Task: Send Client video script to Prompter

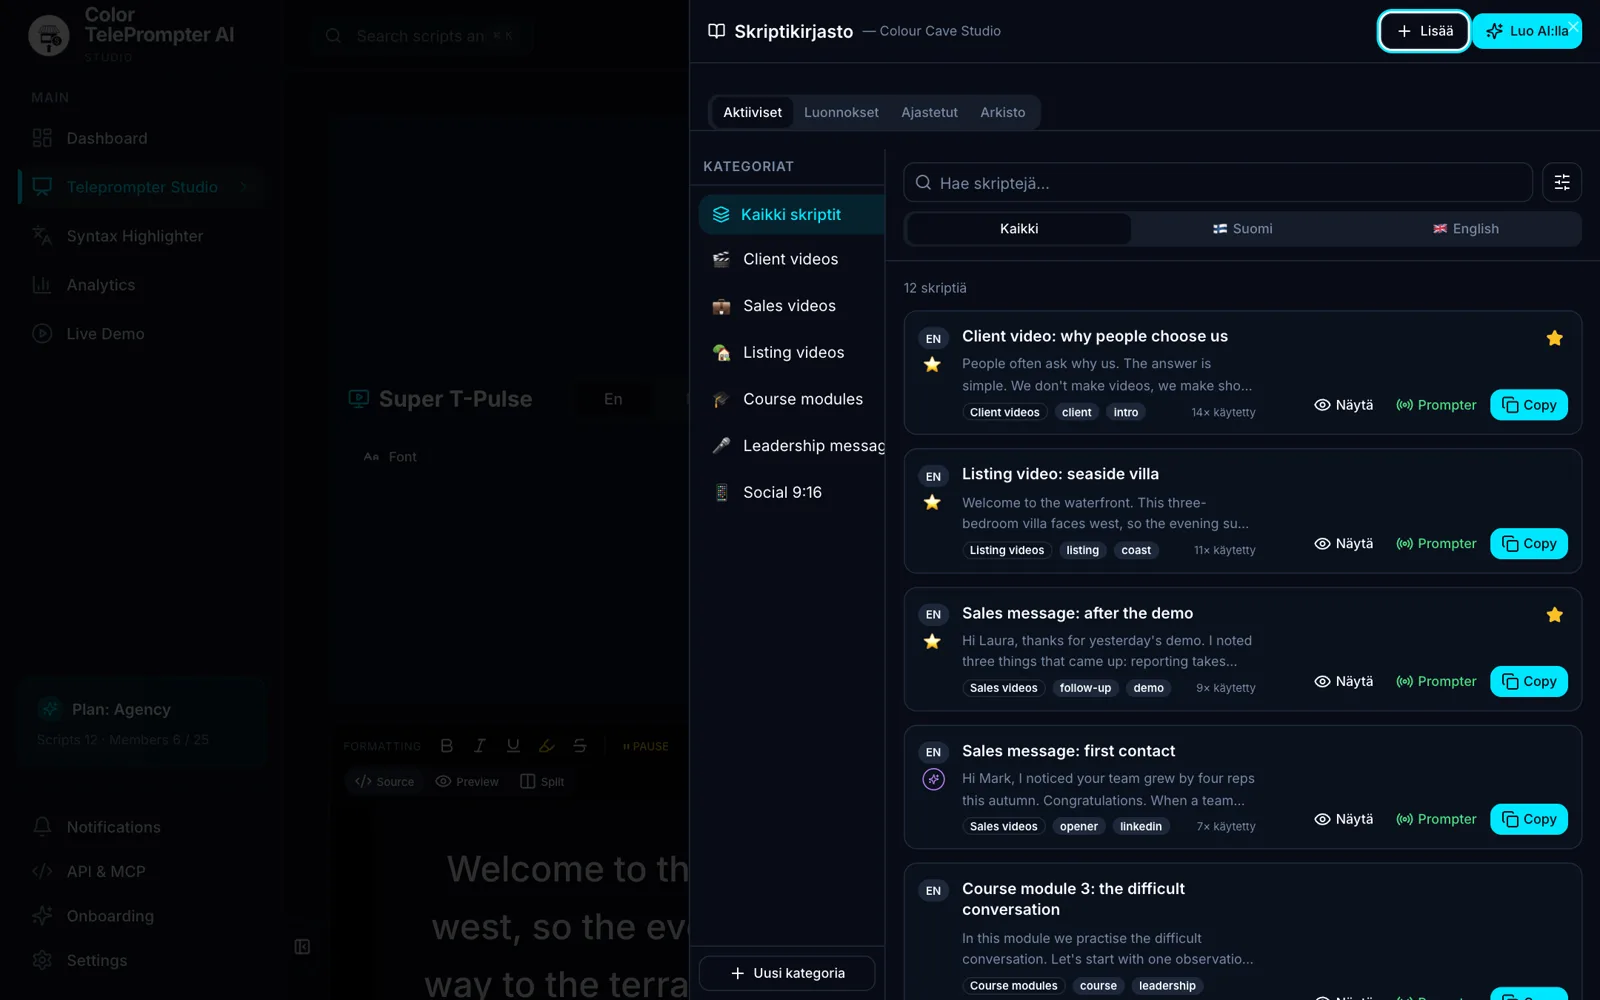Action: 1436,405
